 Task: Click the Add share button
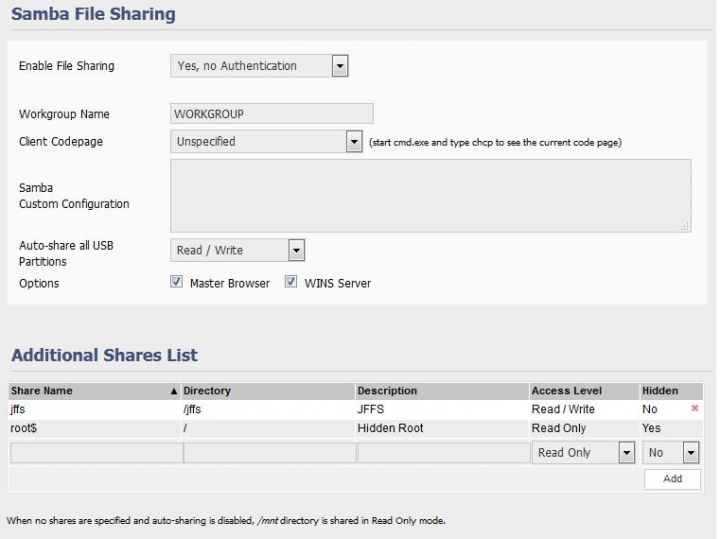pyautogui.click(x=672, y=479)
